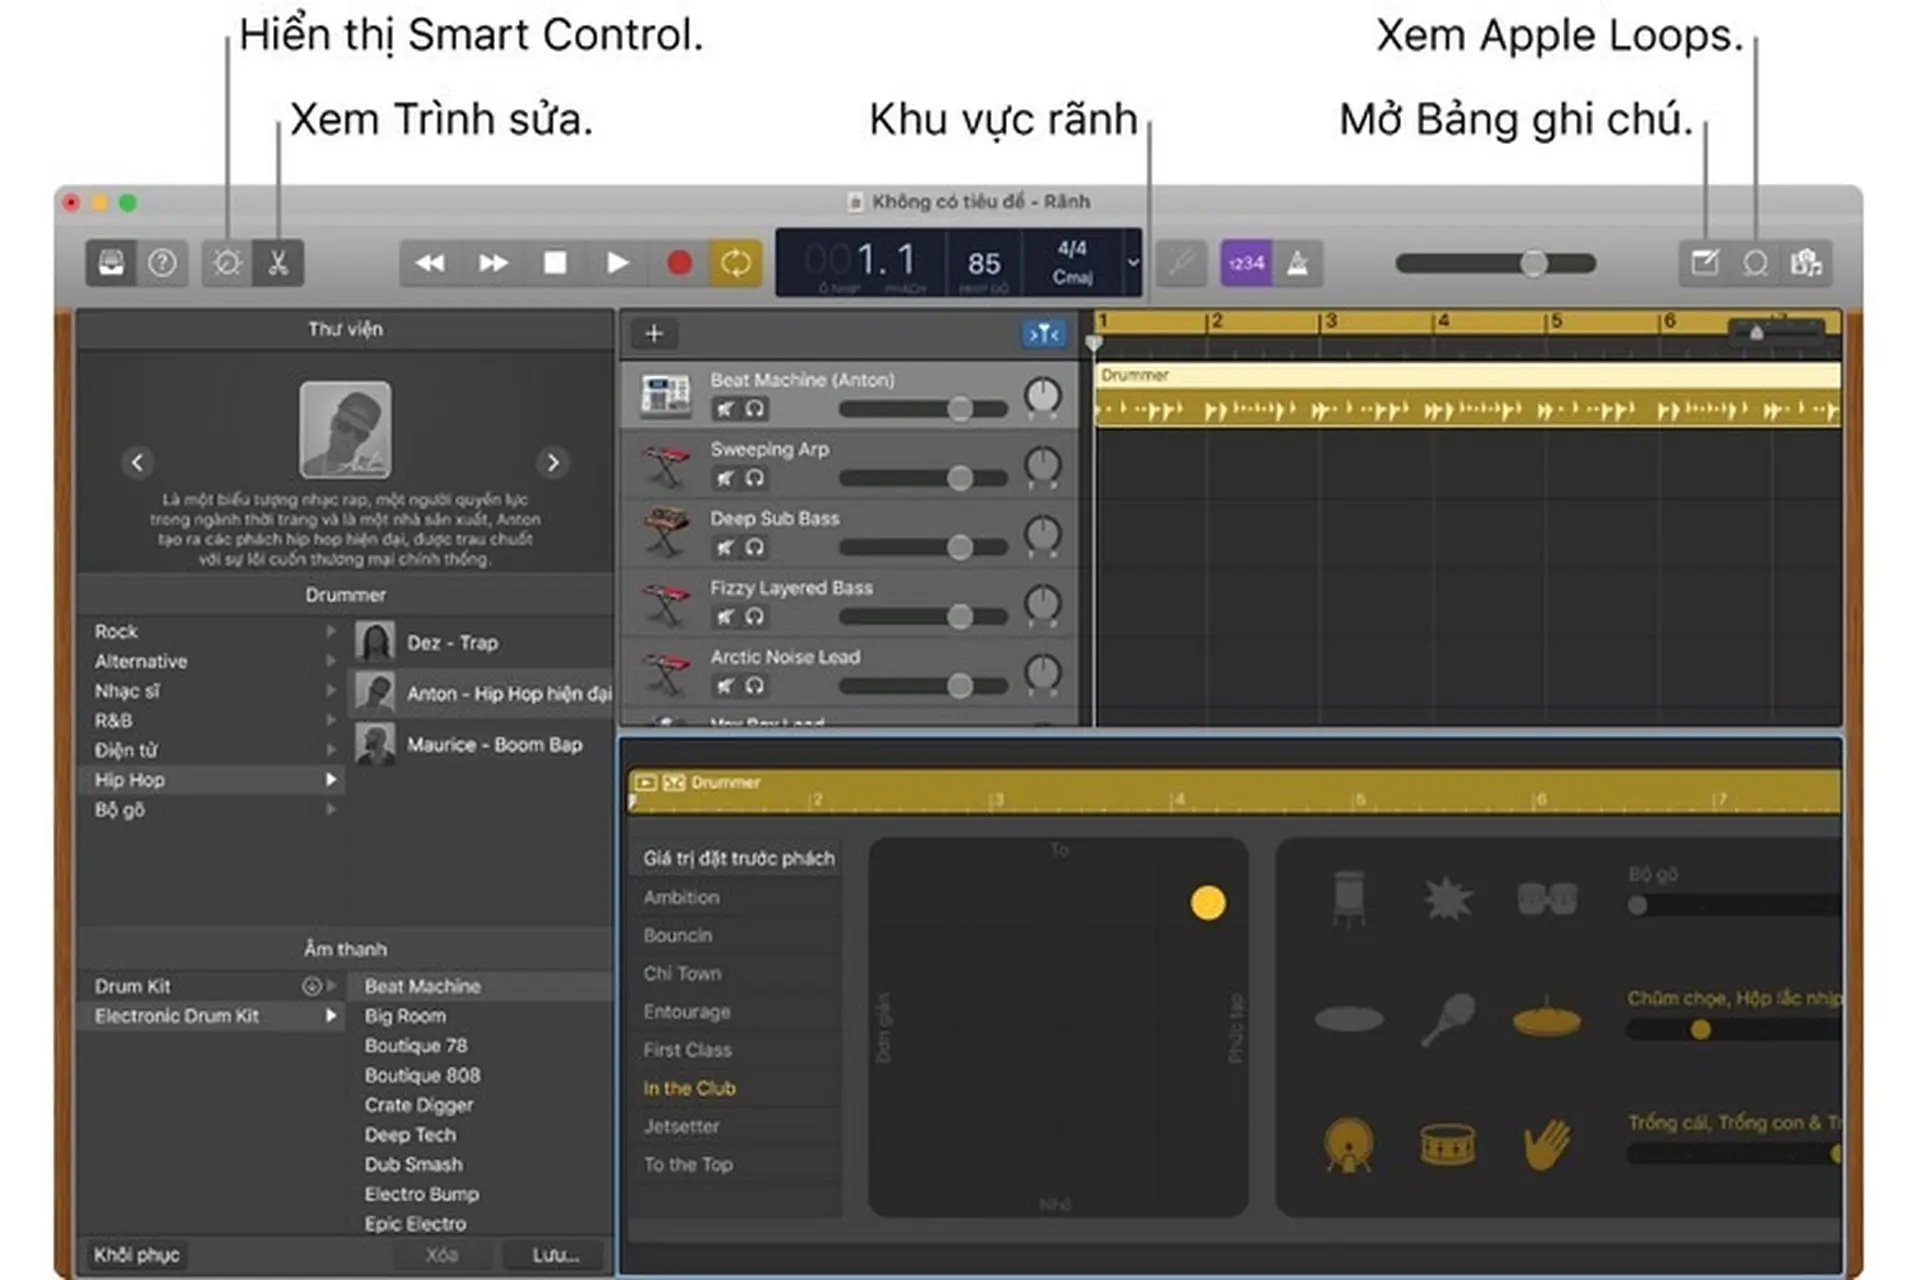Show Smart Controls knob icon
1920x1280 pixels.
227,263
